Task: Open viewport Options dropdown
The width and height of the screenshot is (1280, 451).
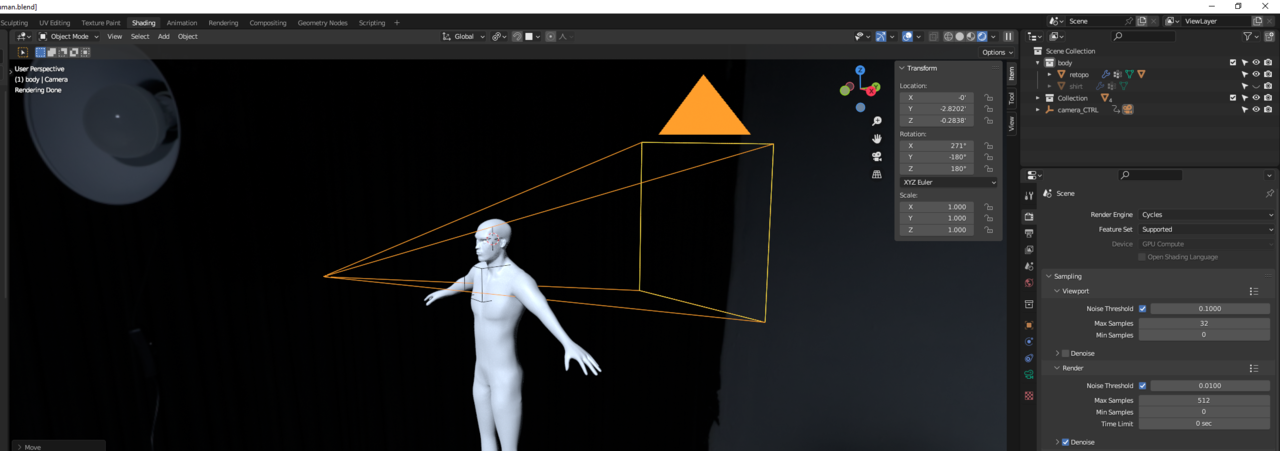Action: point(996,52)
